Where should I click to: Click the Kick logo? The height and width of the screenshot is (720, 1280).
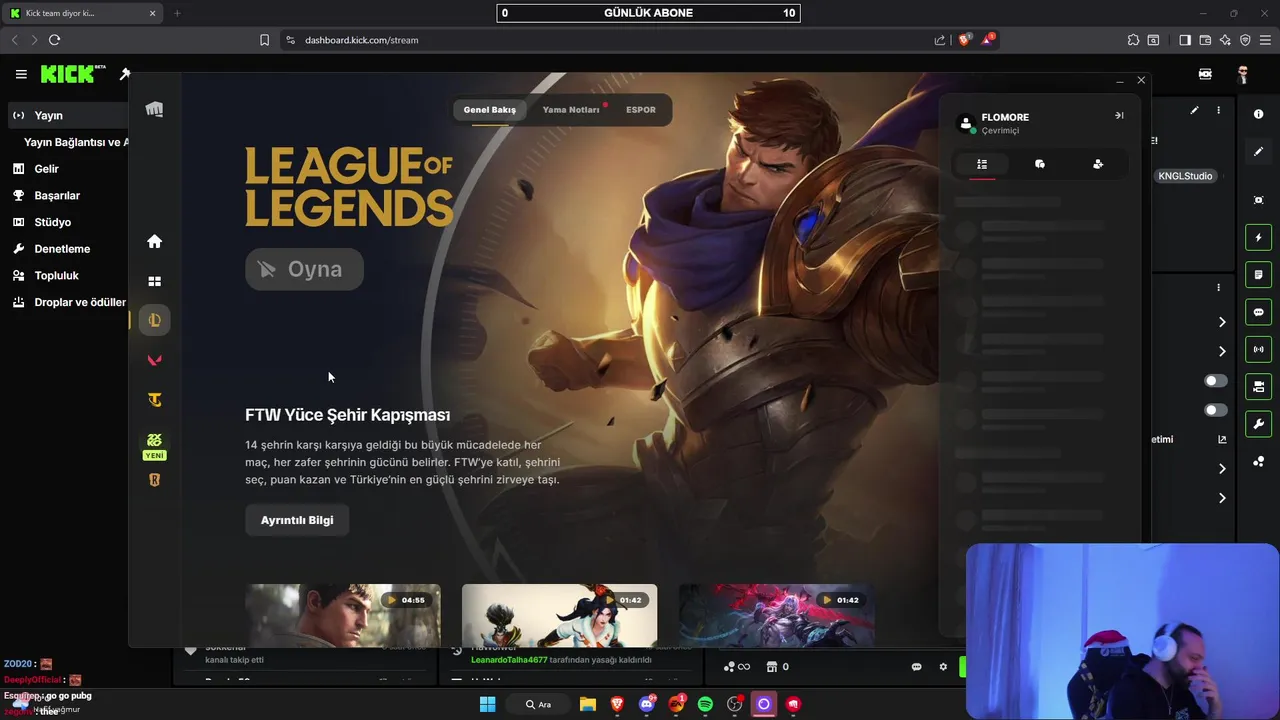coord(73,74)
